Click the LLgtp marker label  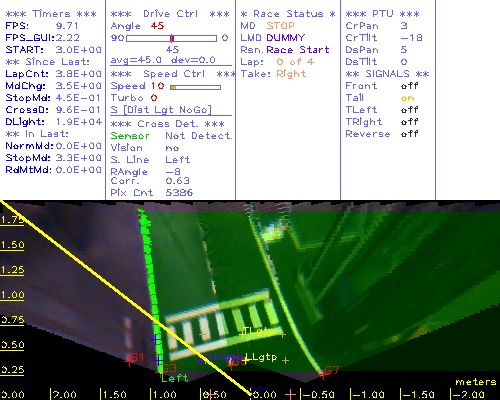[261, 357]
